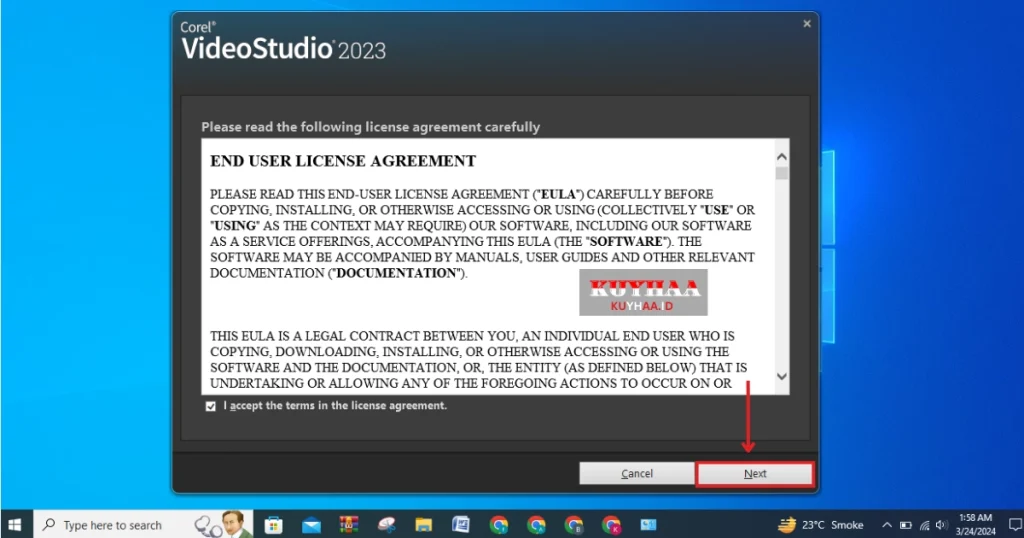Open the light-blue app icon after Chrome icons

(x=648, y=524)
